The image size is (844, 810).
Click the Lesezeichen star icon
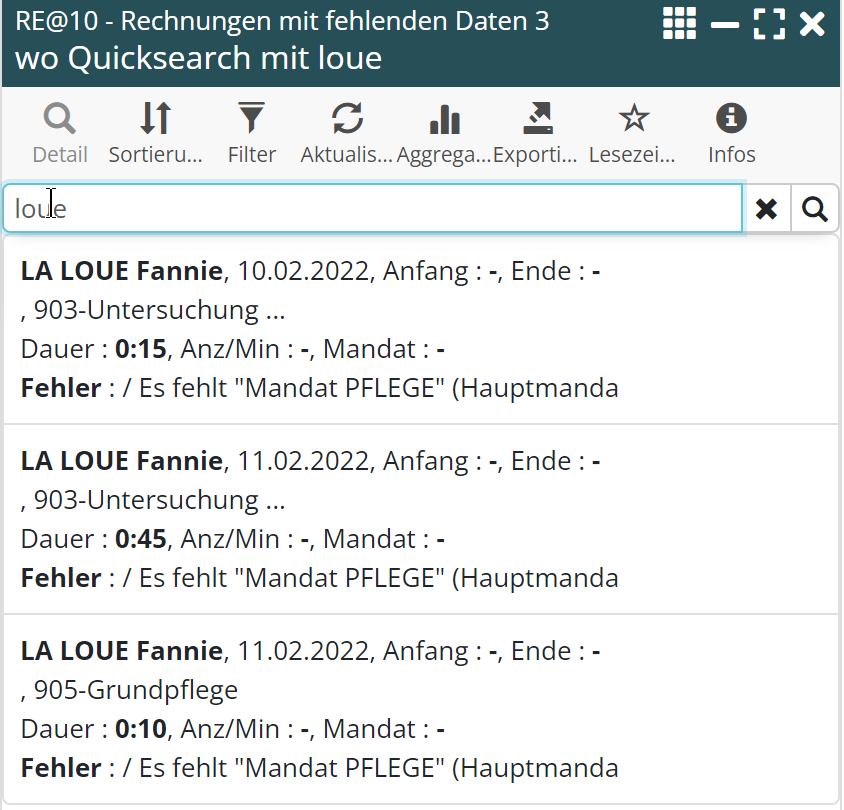[633, 133]
